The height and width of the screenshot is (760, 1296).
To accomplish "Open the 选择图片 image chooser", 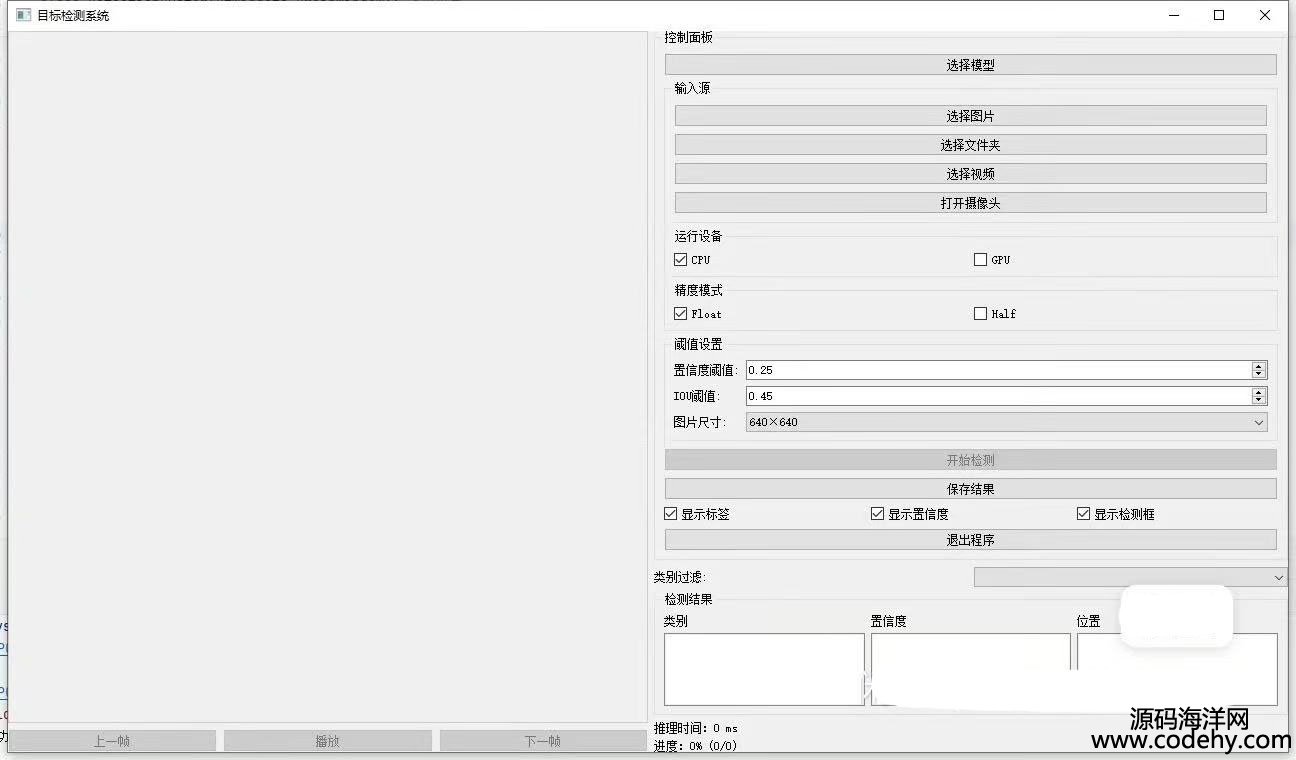I will (970, 116).
